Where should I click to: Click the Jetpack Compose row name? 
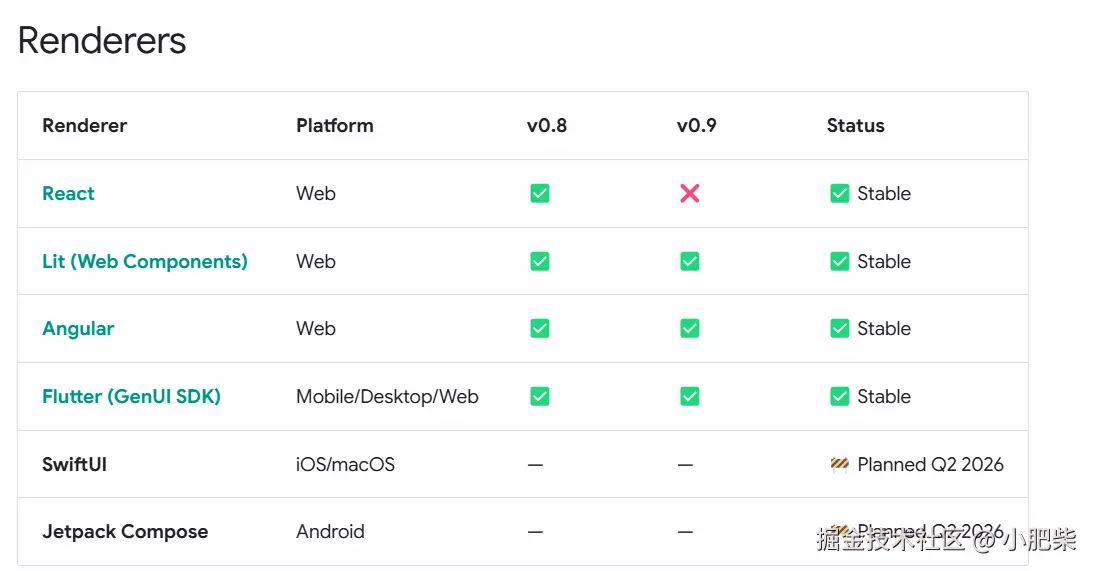coord(125,532)
